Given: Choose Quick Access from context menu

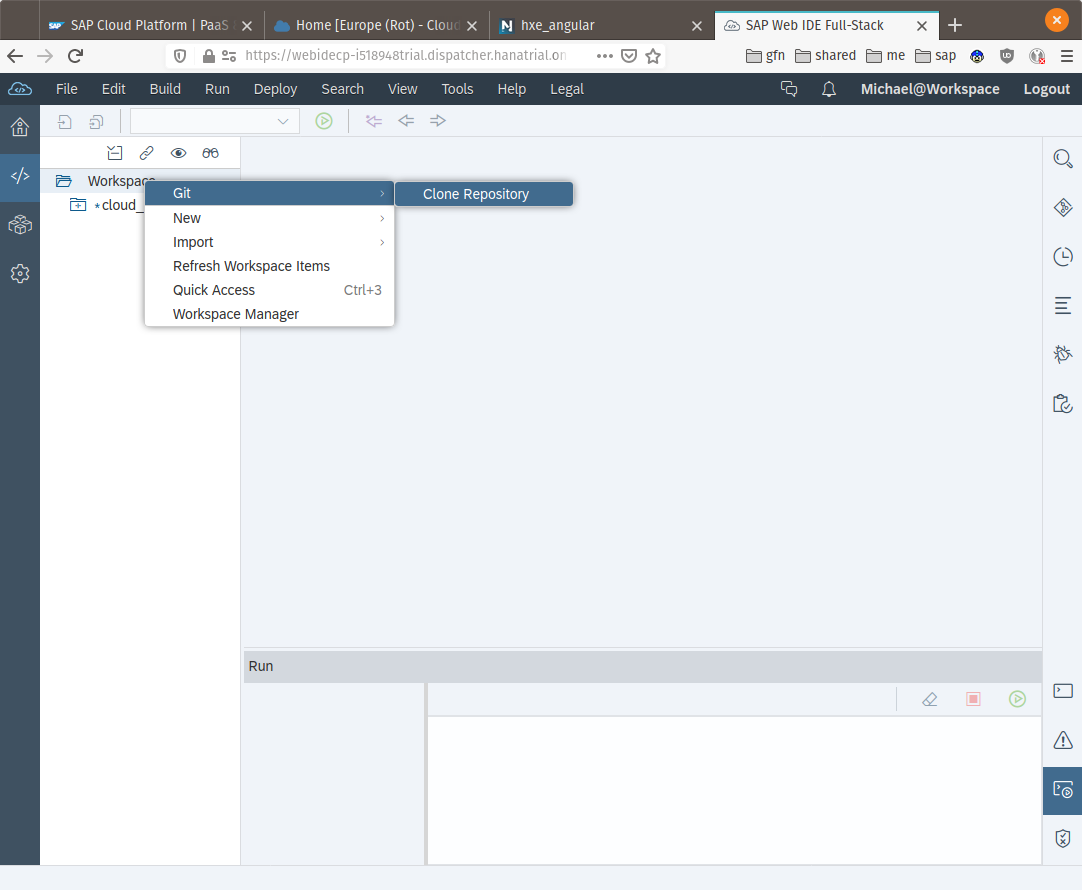Looking at the screenshot, I should (269, 290).
